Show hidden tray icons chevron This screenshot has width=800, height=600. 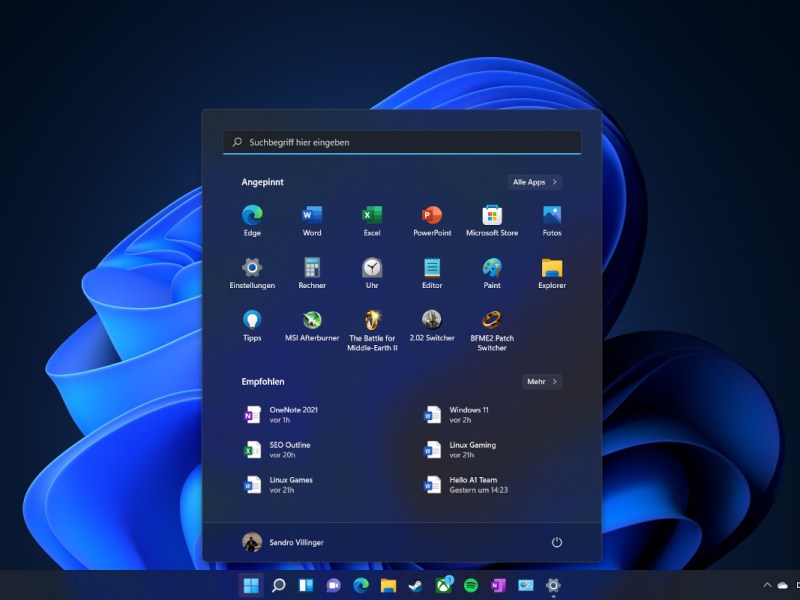click(767, 585)
